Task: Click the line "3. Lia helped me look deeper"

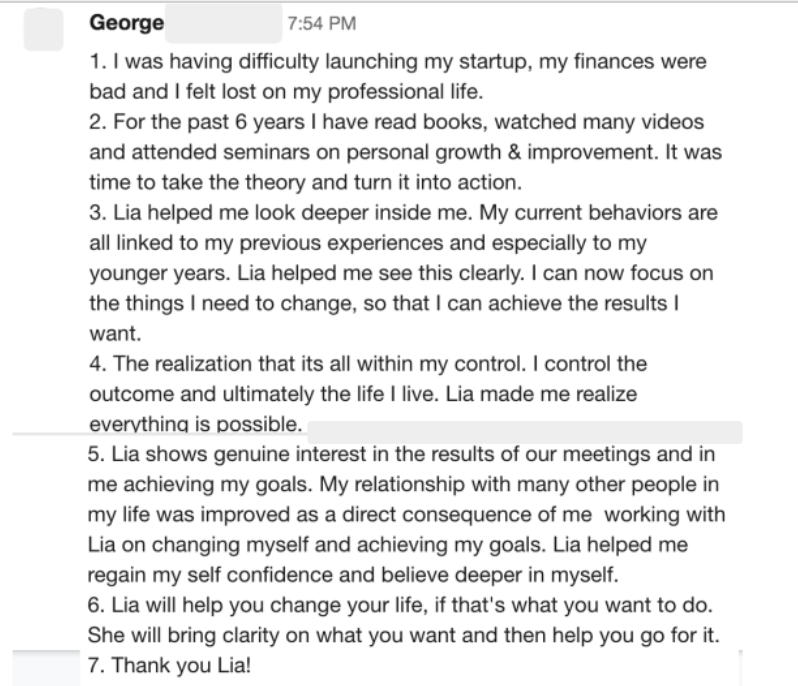Action: tap(403, 213)
